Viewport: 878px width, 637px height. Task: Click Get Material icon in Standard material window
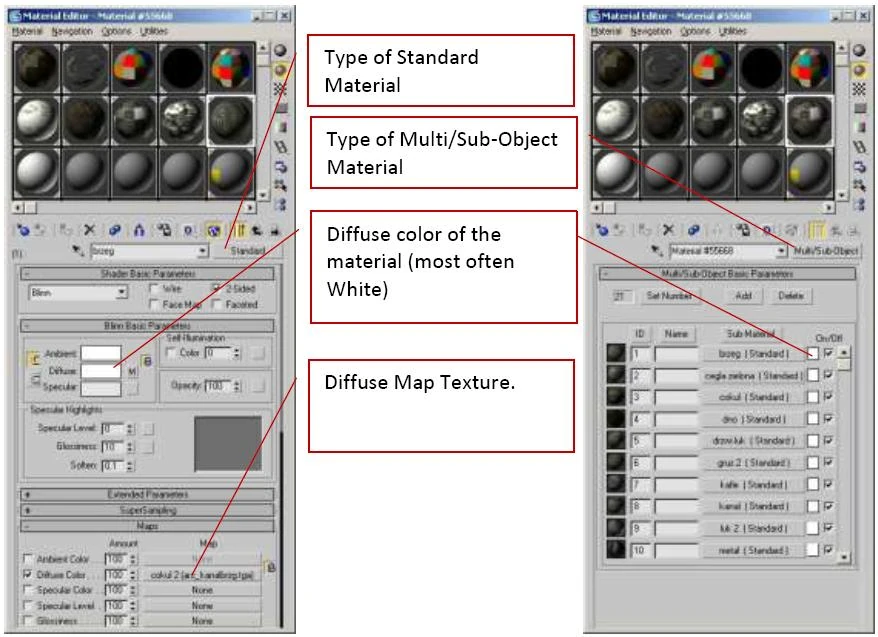tap(23, 230)
